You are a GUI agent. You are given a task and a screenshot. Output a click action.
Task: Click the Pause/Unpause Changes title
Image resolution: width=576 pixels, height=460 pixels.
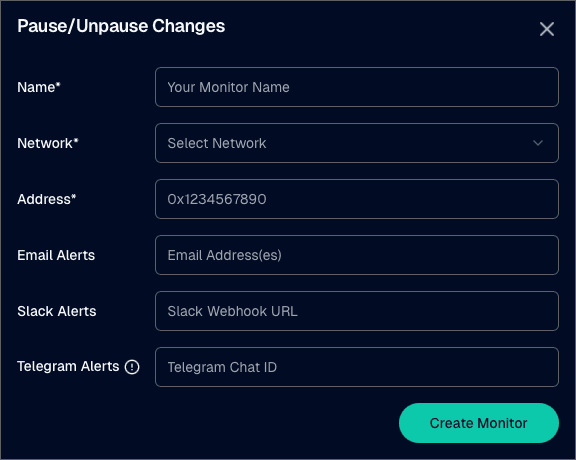point(121,26)
